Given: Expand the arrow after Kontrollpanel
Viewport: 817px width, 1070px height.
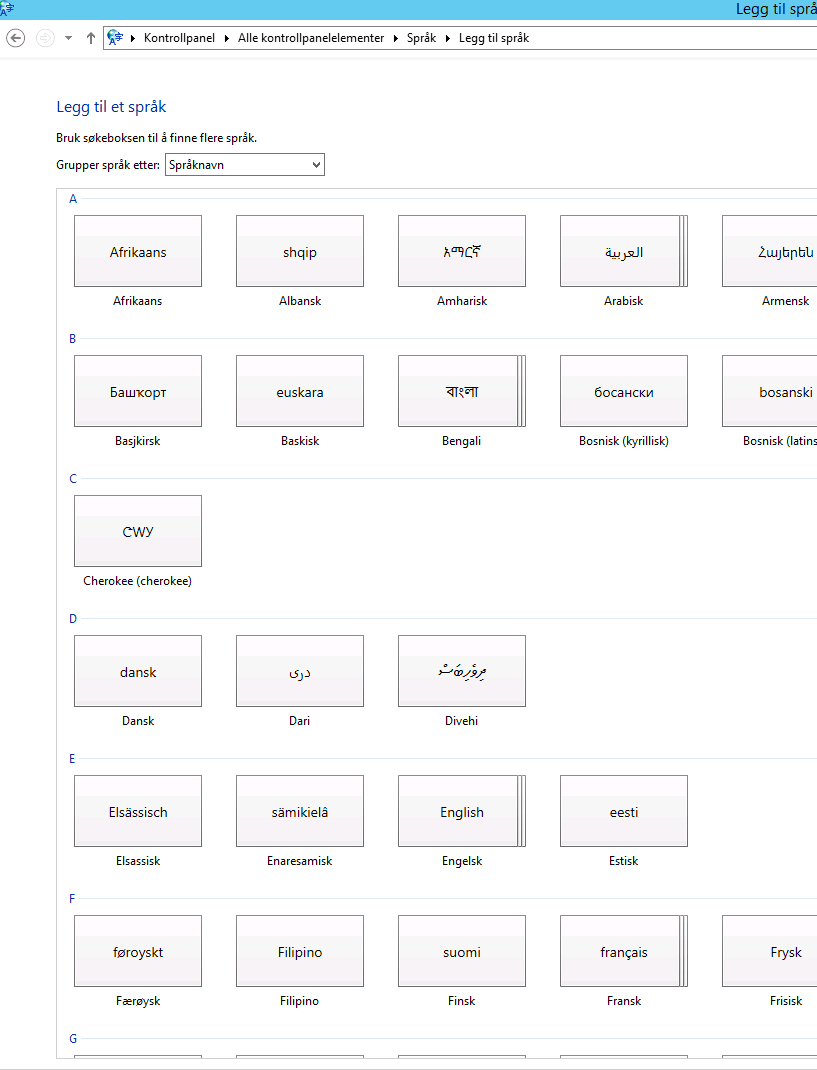Looking at the screenshot, I should [x=227, y=38].
